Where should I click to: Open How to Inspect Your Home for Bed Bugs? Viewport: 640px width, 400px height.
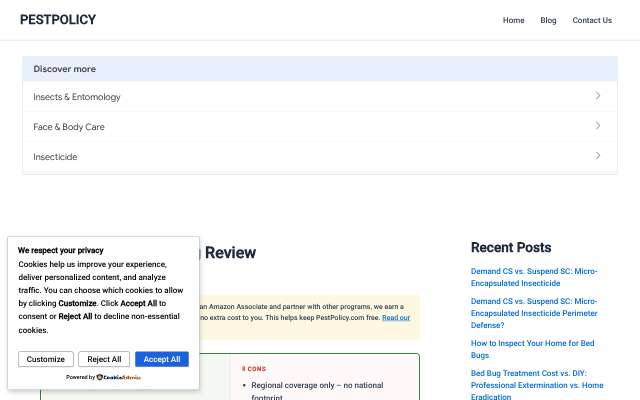[532, 349]
